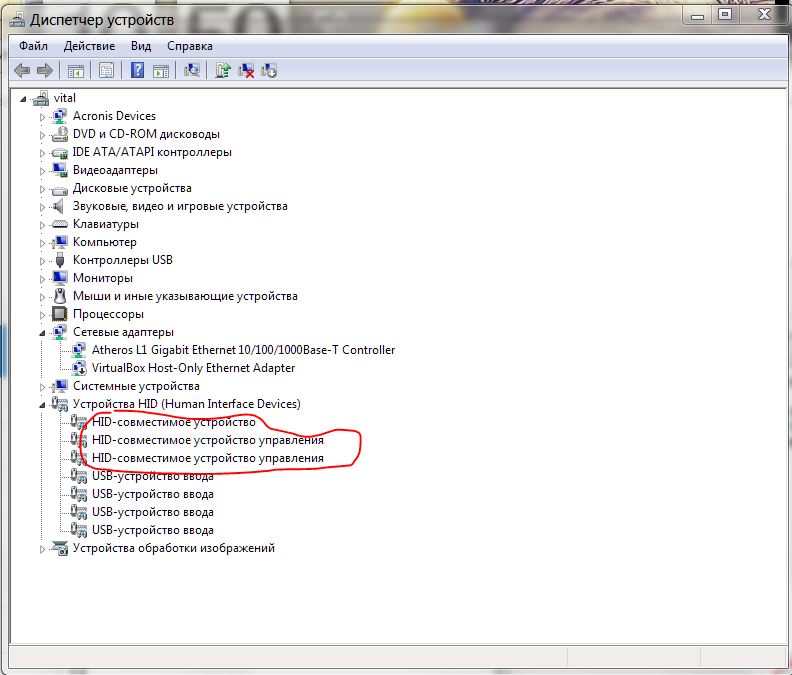The width and height of the screenshot is (792, 675).
Task: Expand Устройства обработки изображений
Action: (42, 549)
